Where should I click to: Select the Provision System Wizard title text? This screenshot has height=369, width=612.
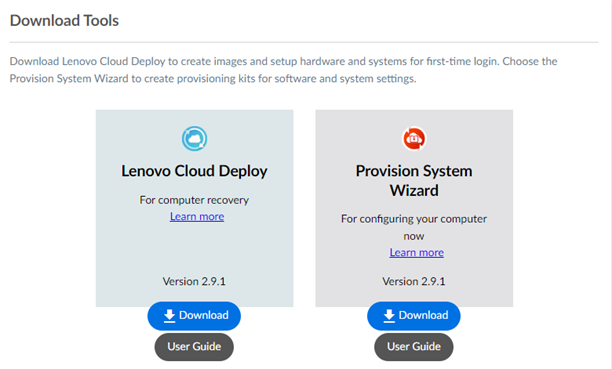point(414,180)
